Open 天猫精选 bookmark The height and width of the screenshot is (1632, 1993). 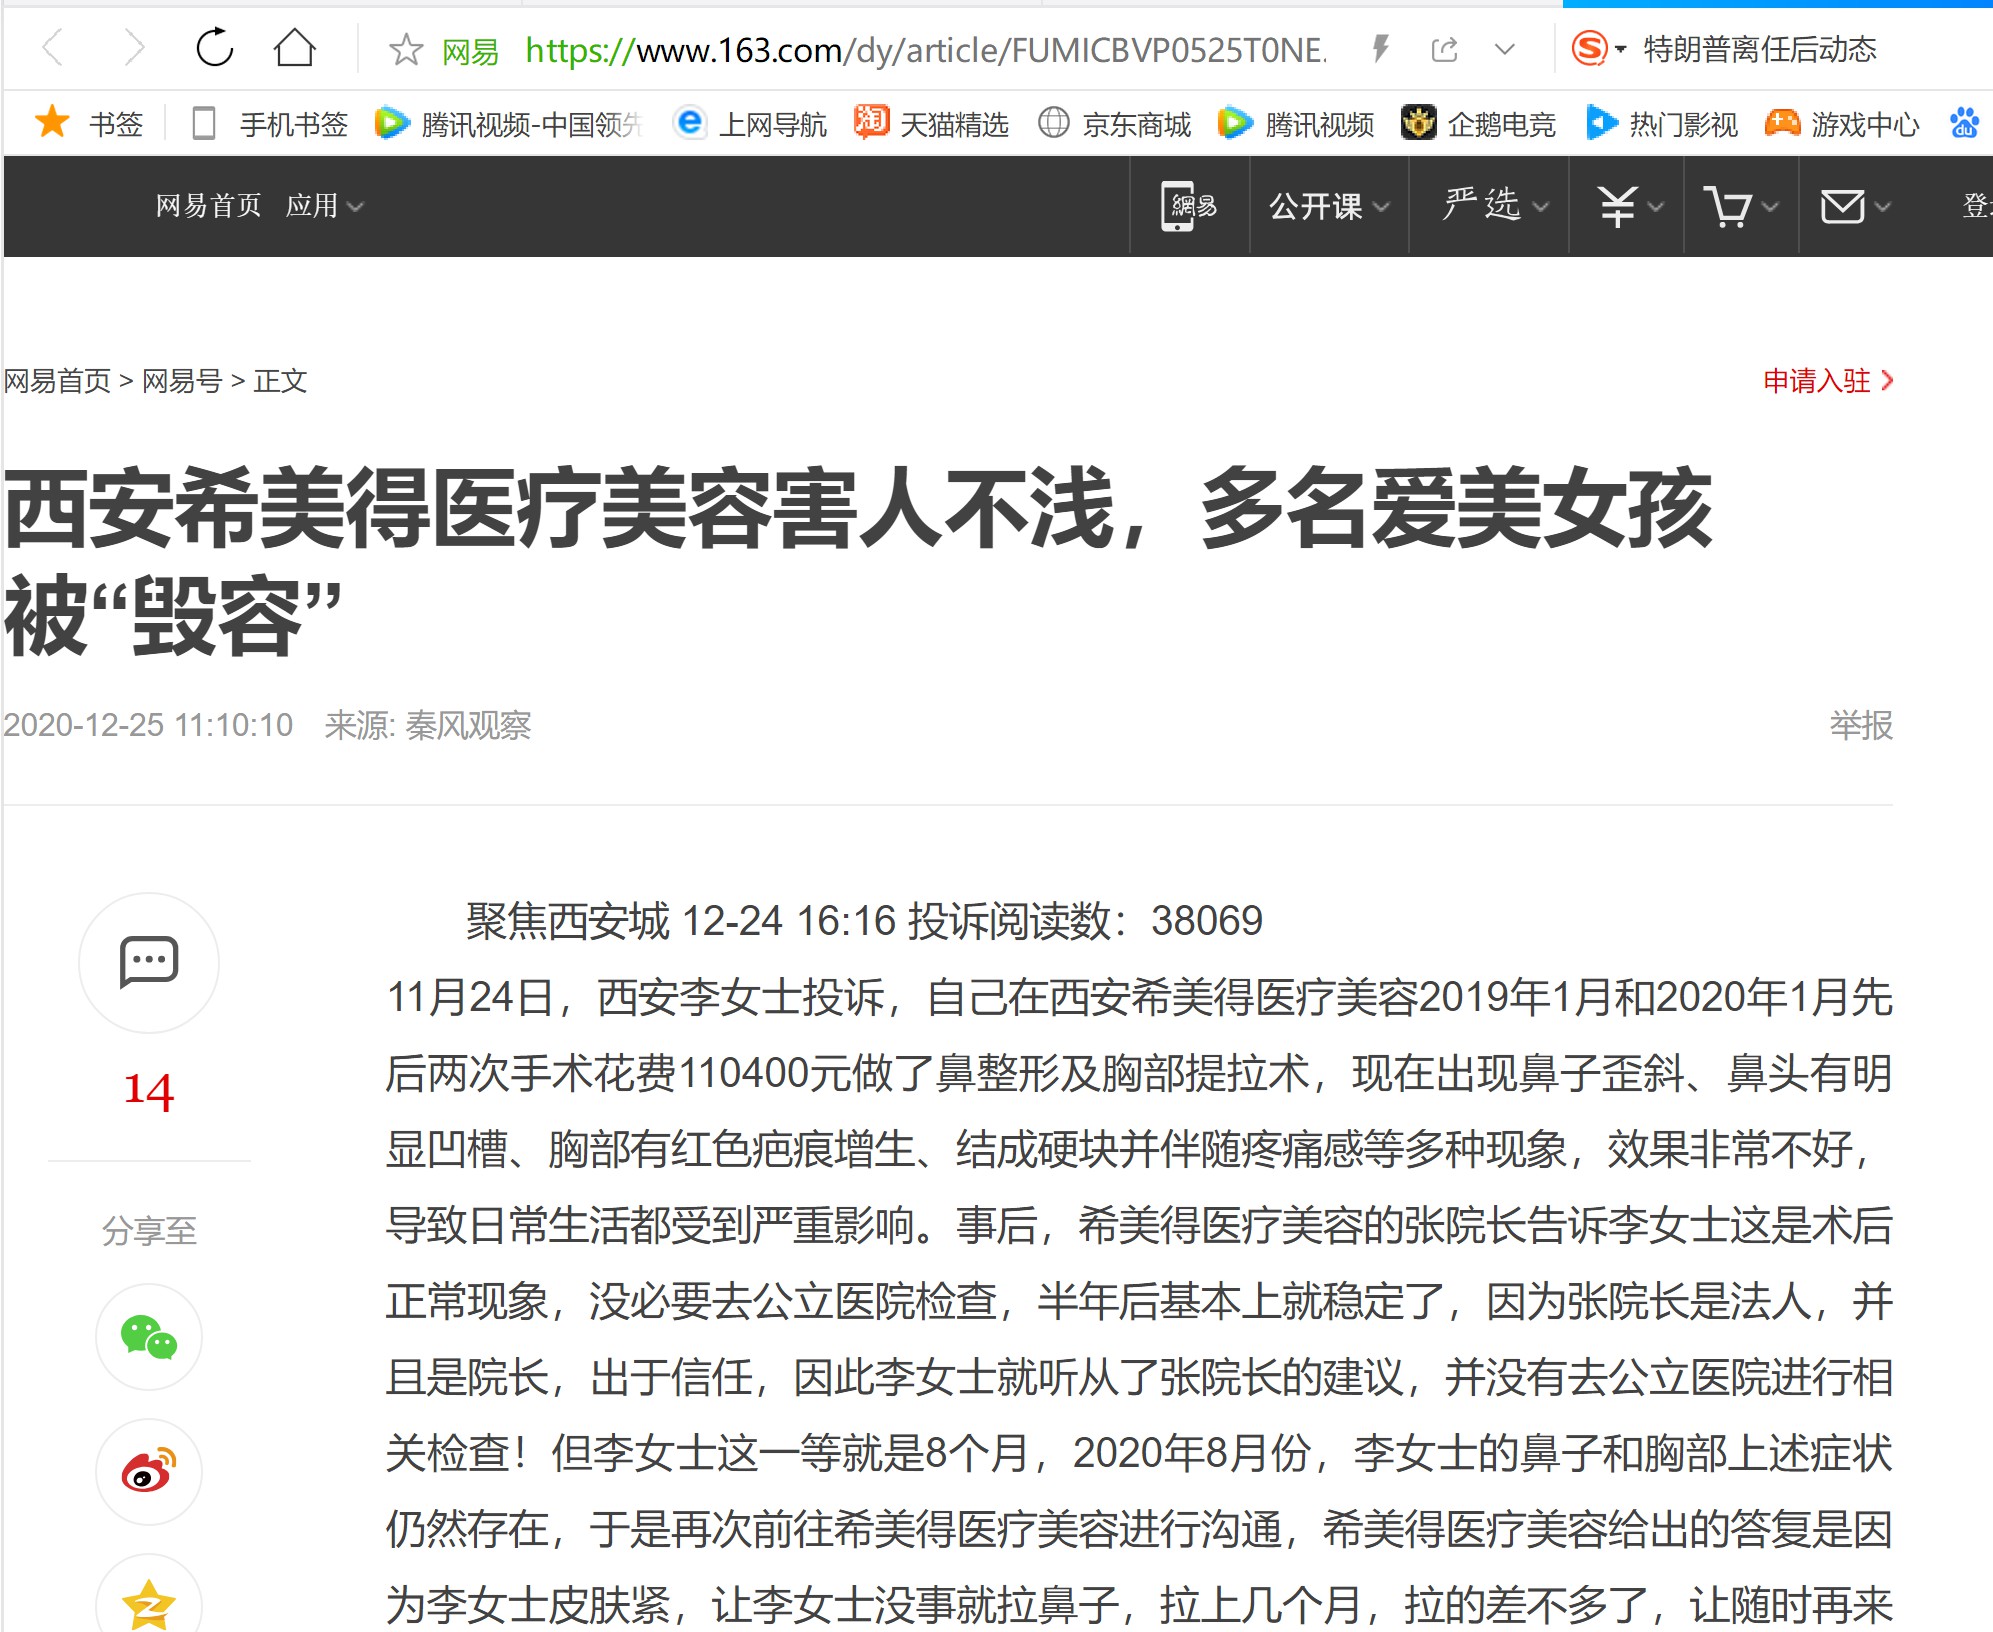point(931,124)
